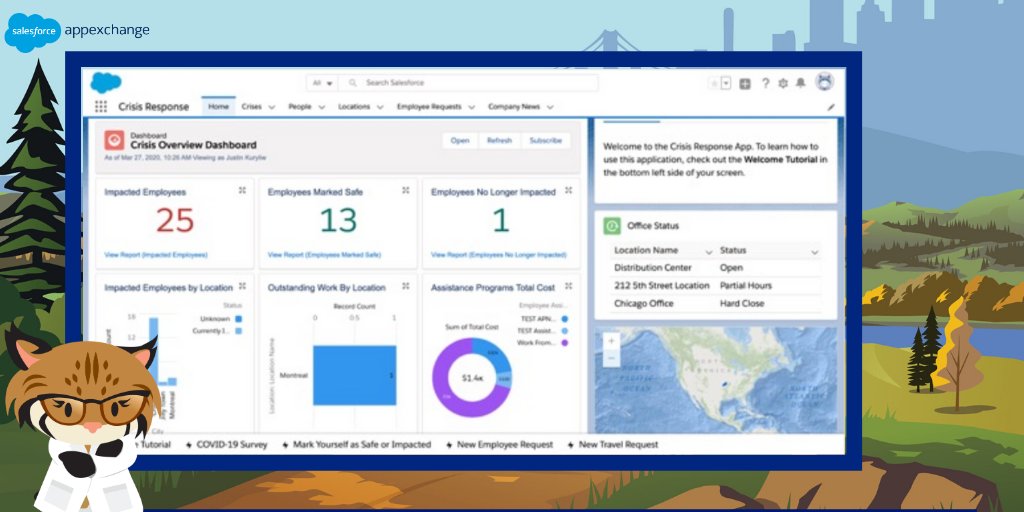Viewport: 1024px width, 512px height.
Task: Expand the Impacted Employees widget
Action: tap(242, 190)
